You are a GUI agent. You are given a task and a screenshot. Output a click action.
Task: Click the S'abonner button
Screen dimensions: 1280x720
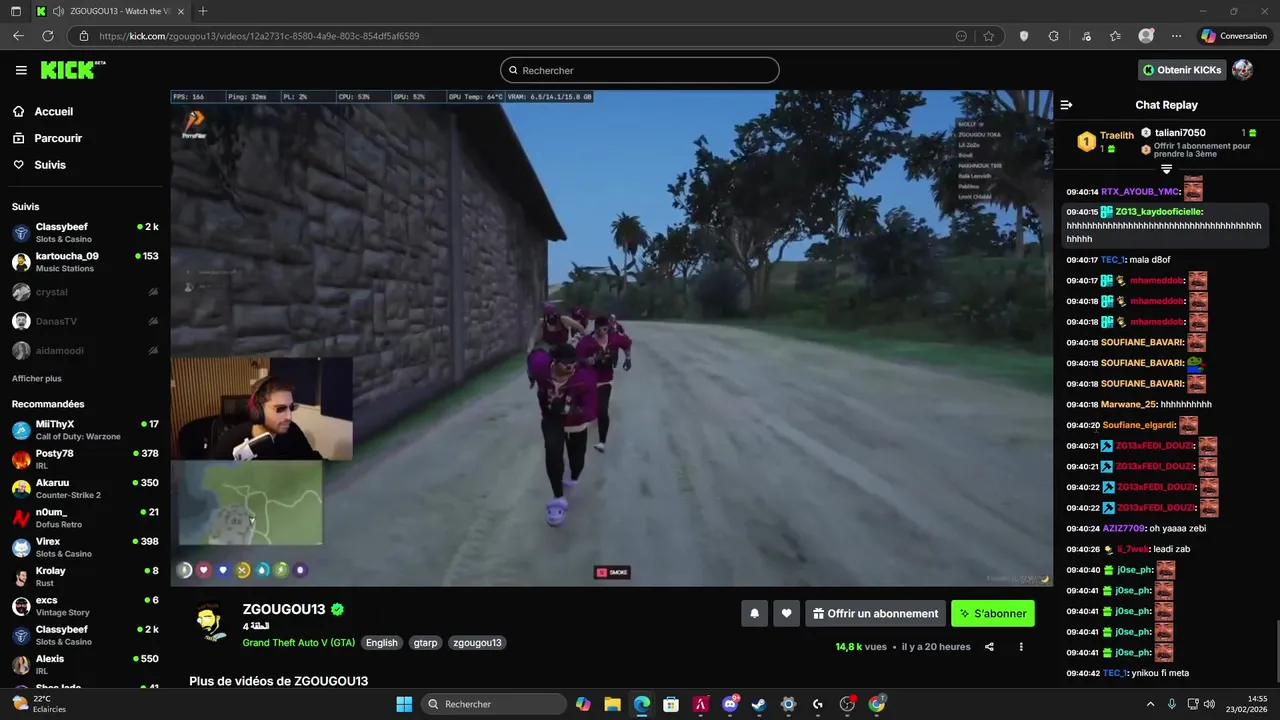pos(993,614)
